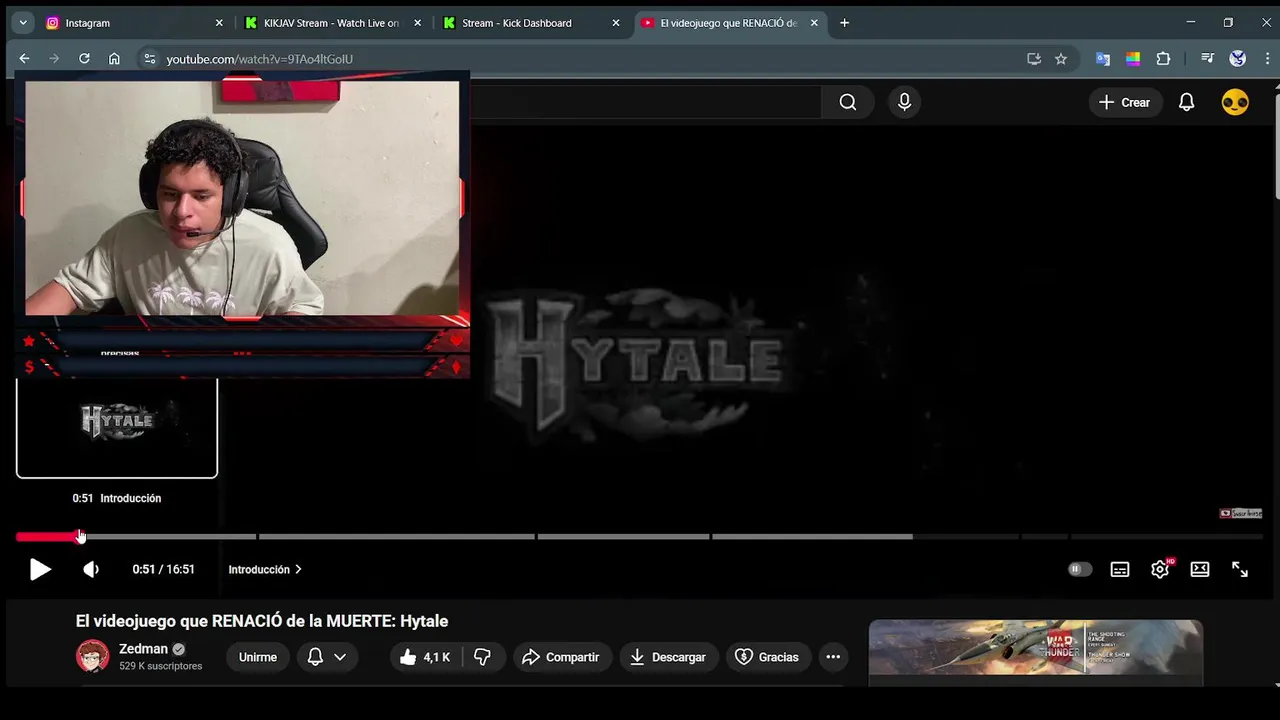Turn on subtitles with the captions icon
Viewport: 1280px width, 720px height.
[1120, 569]
